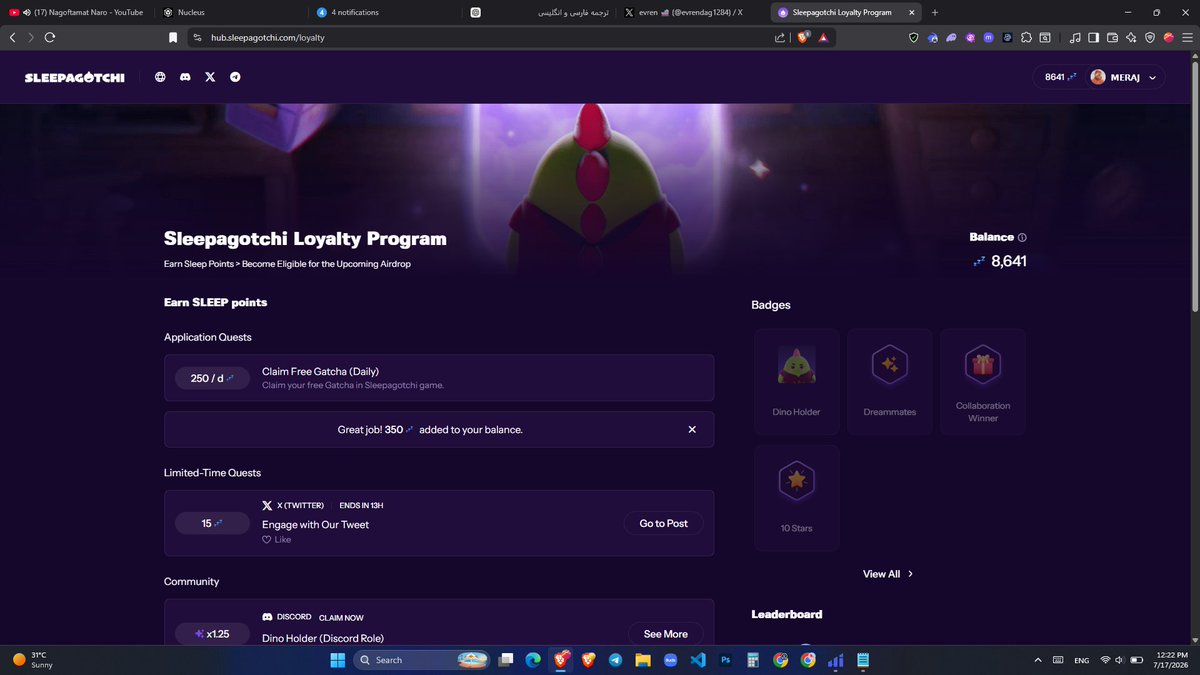Open File Explorer from the taskbar
The width and height of the screenshot is (1200, 675).
642,660
